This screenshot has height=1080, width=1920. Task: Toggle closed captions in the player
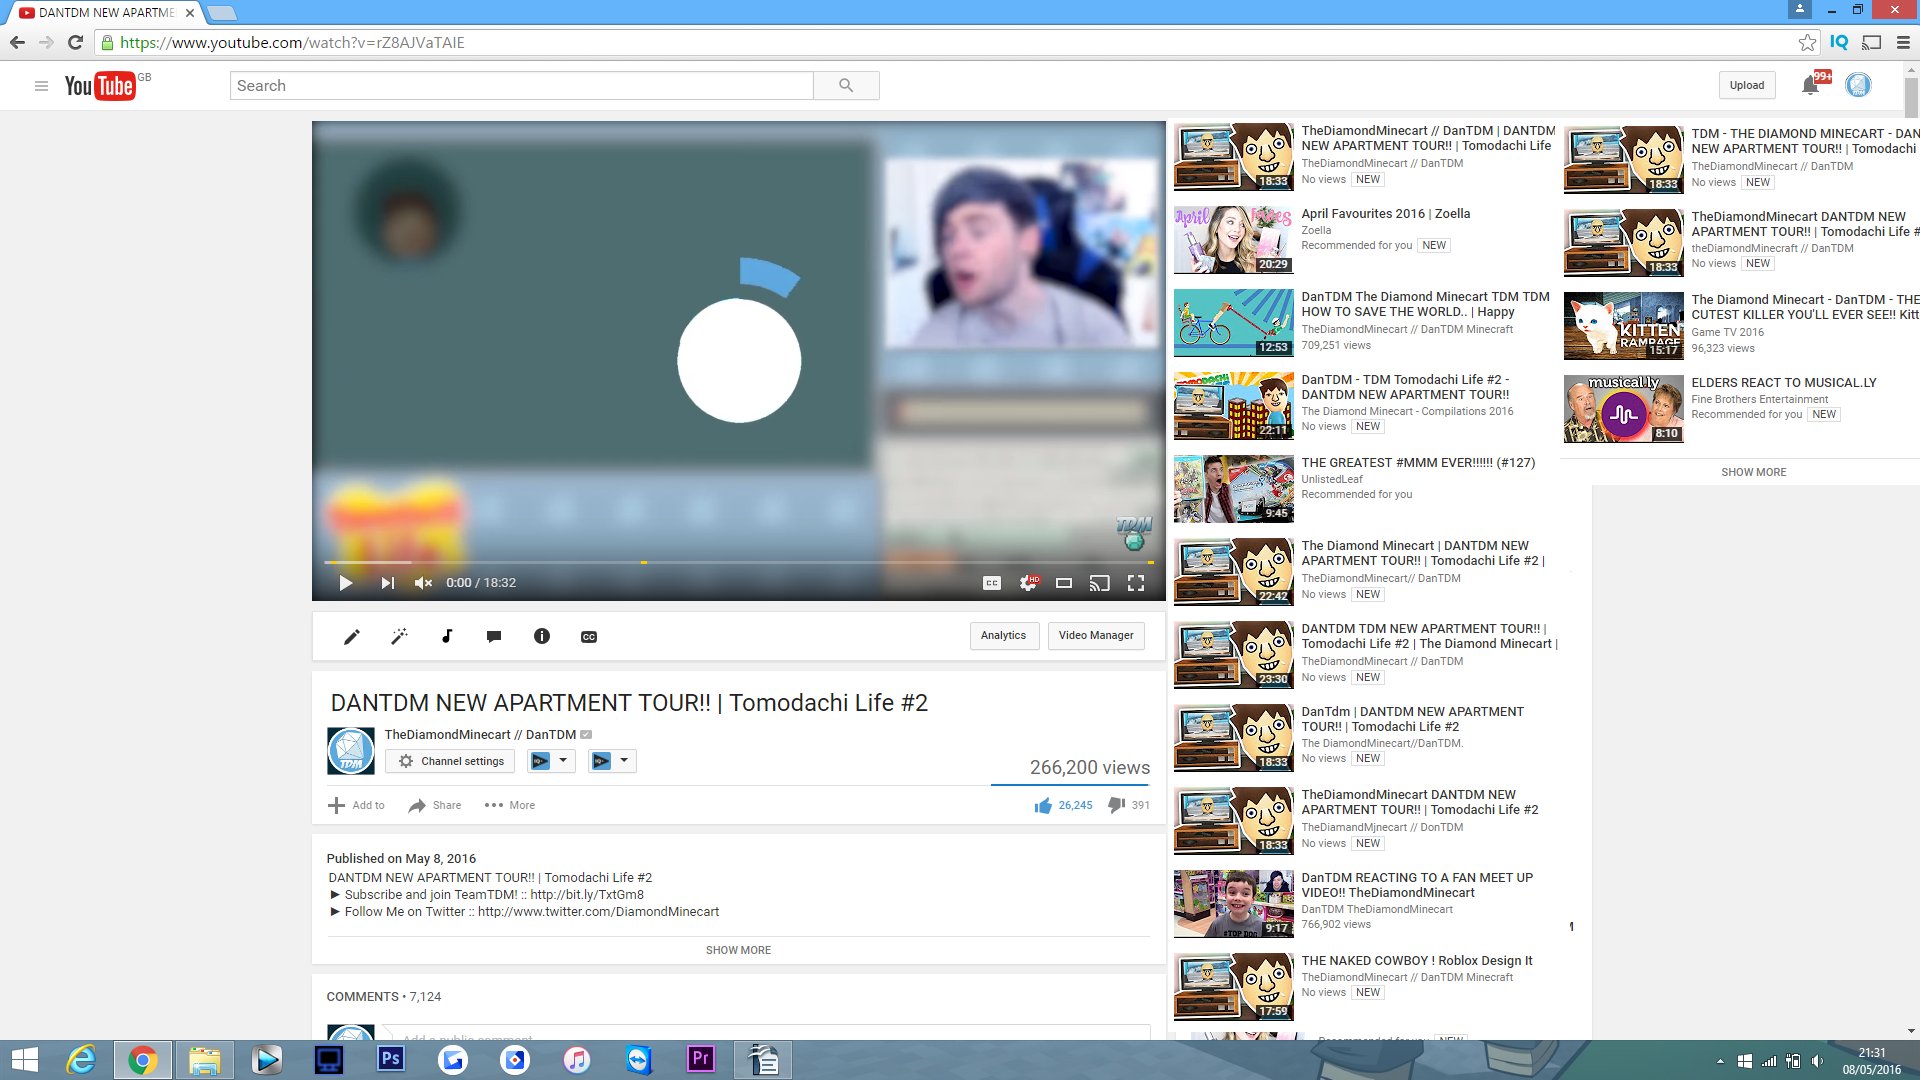(x=991, y=583)
